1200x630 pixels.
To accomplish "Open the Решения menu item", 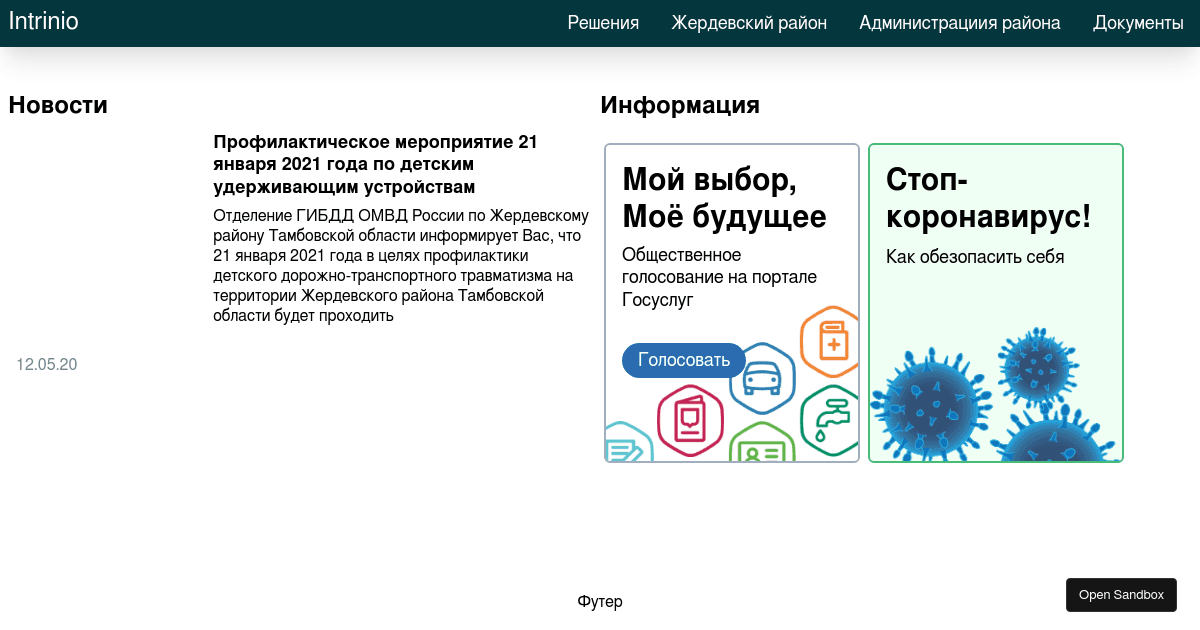I will [x=603, y=23].
